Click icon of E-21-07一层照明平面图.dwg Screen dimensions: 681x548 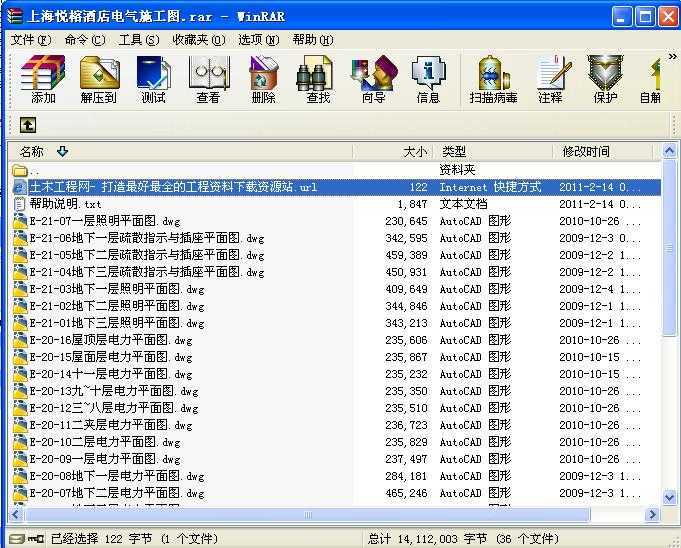click(20, 221)
